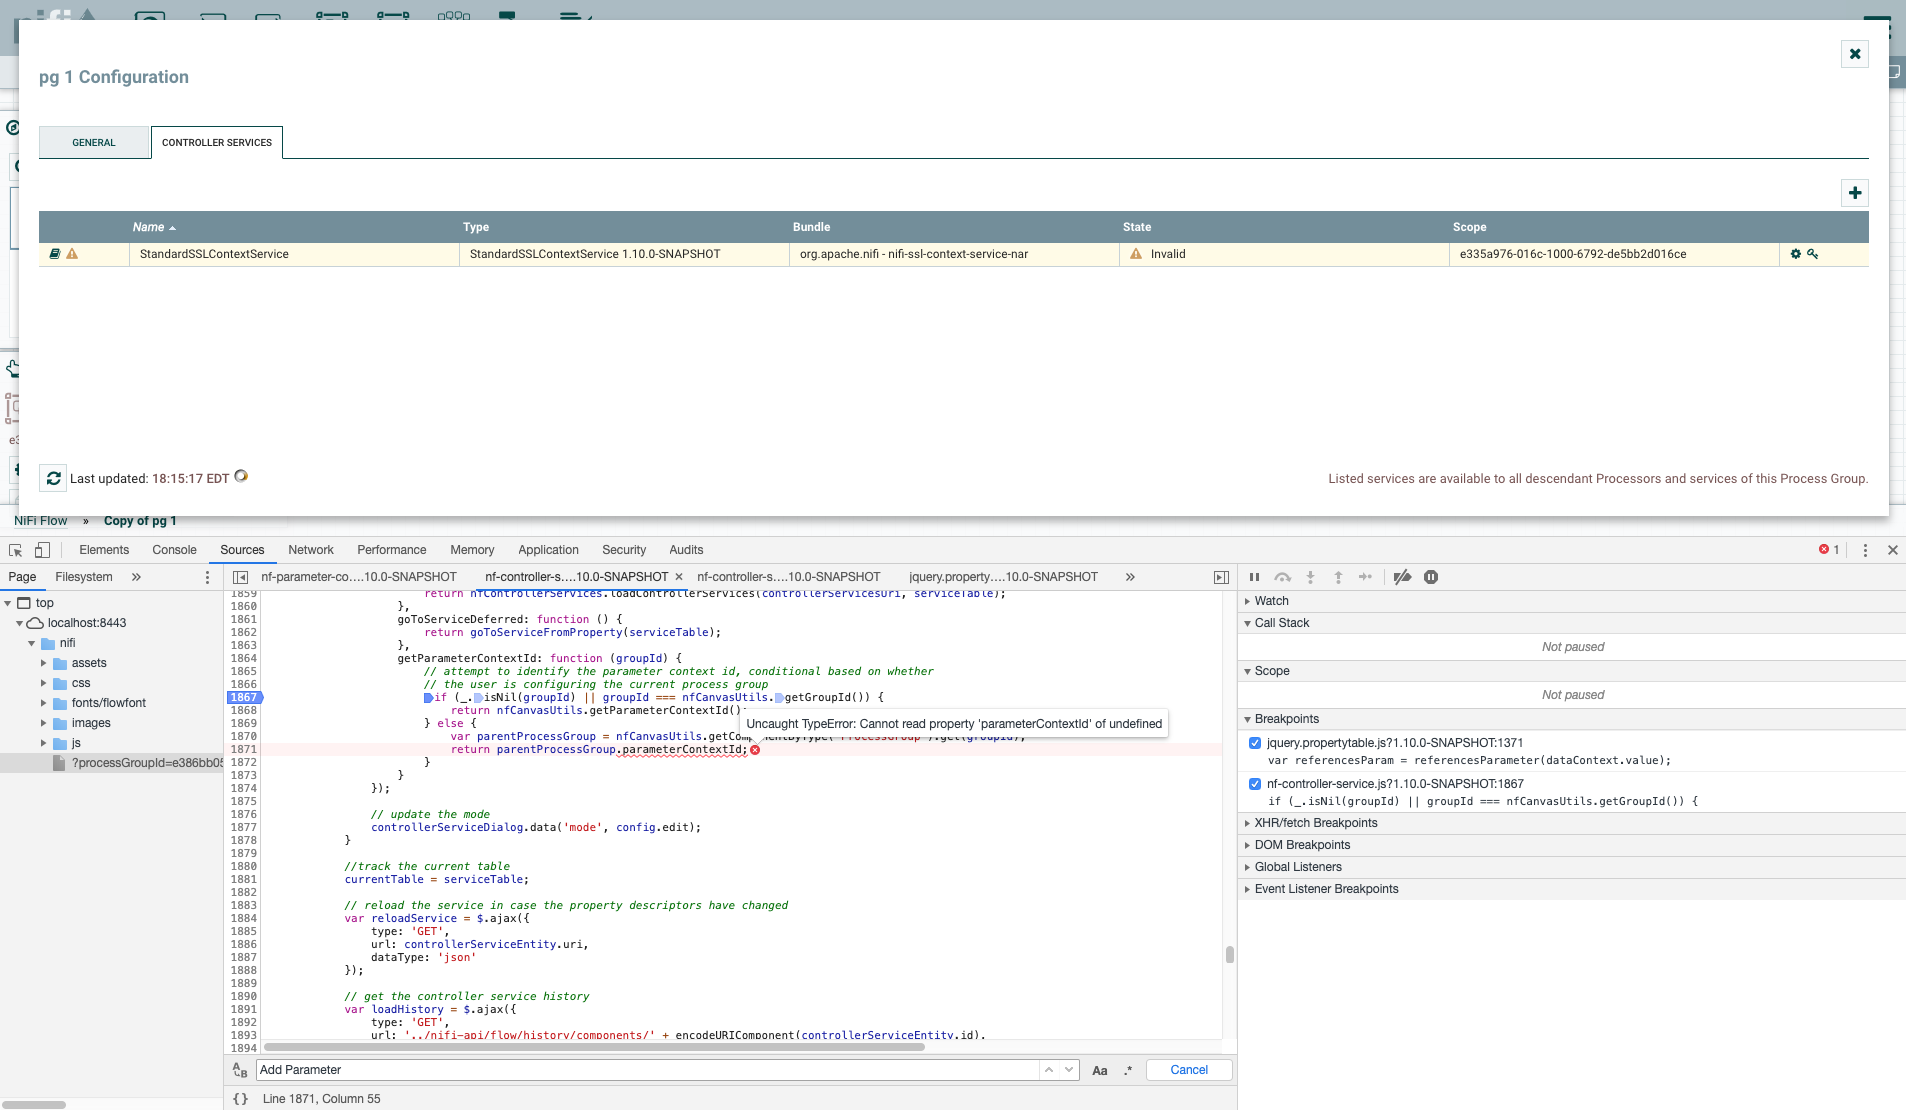
Task: Step into next function call
Action: [1310, 577]
